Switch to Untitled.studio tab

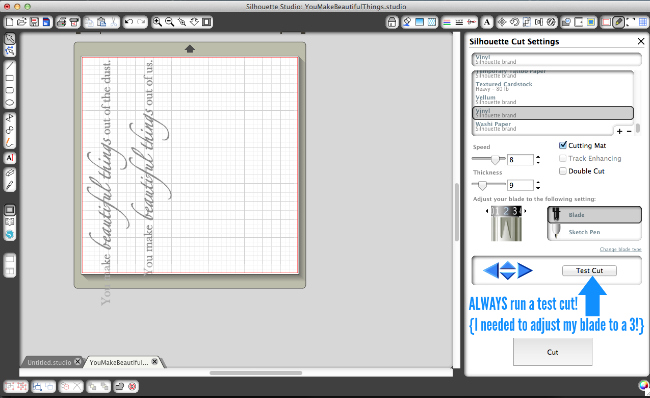pyautogui.click(x=49, y=362)
